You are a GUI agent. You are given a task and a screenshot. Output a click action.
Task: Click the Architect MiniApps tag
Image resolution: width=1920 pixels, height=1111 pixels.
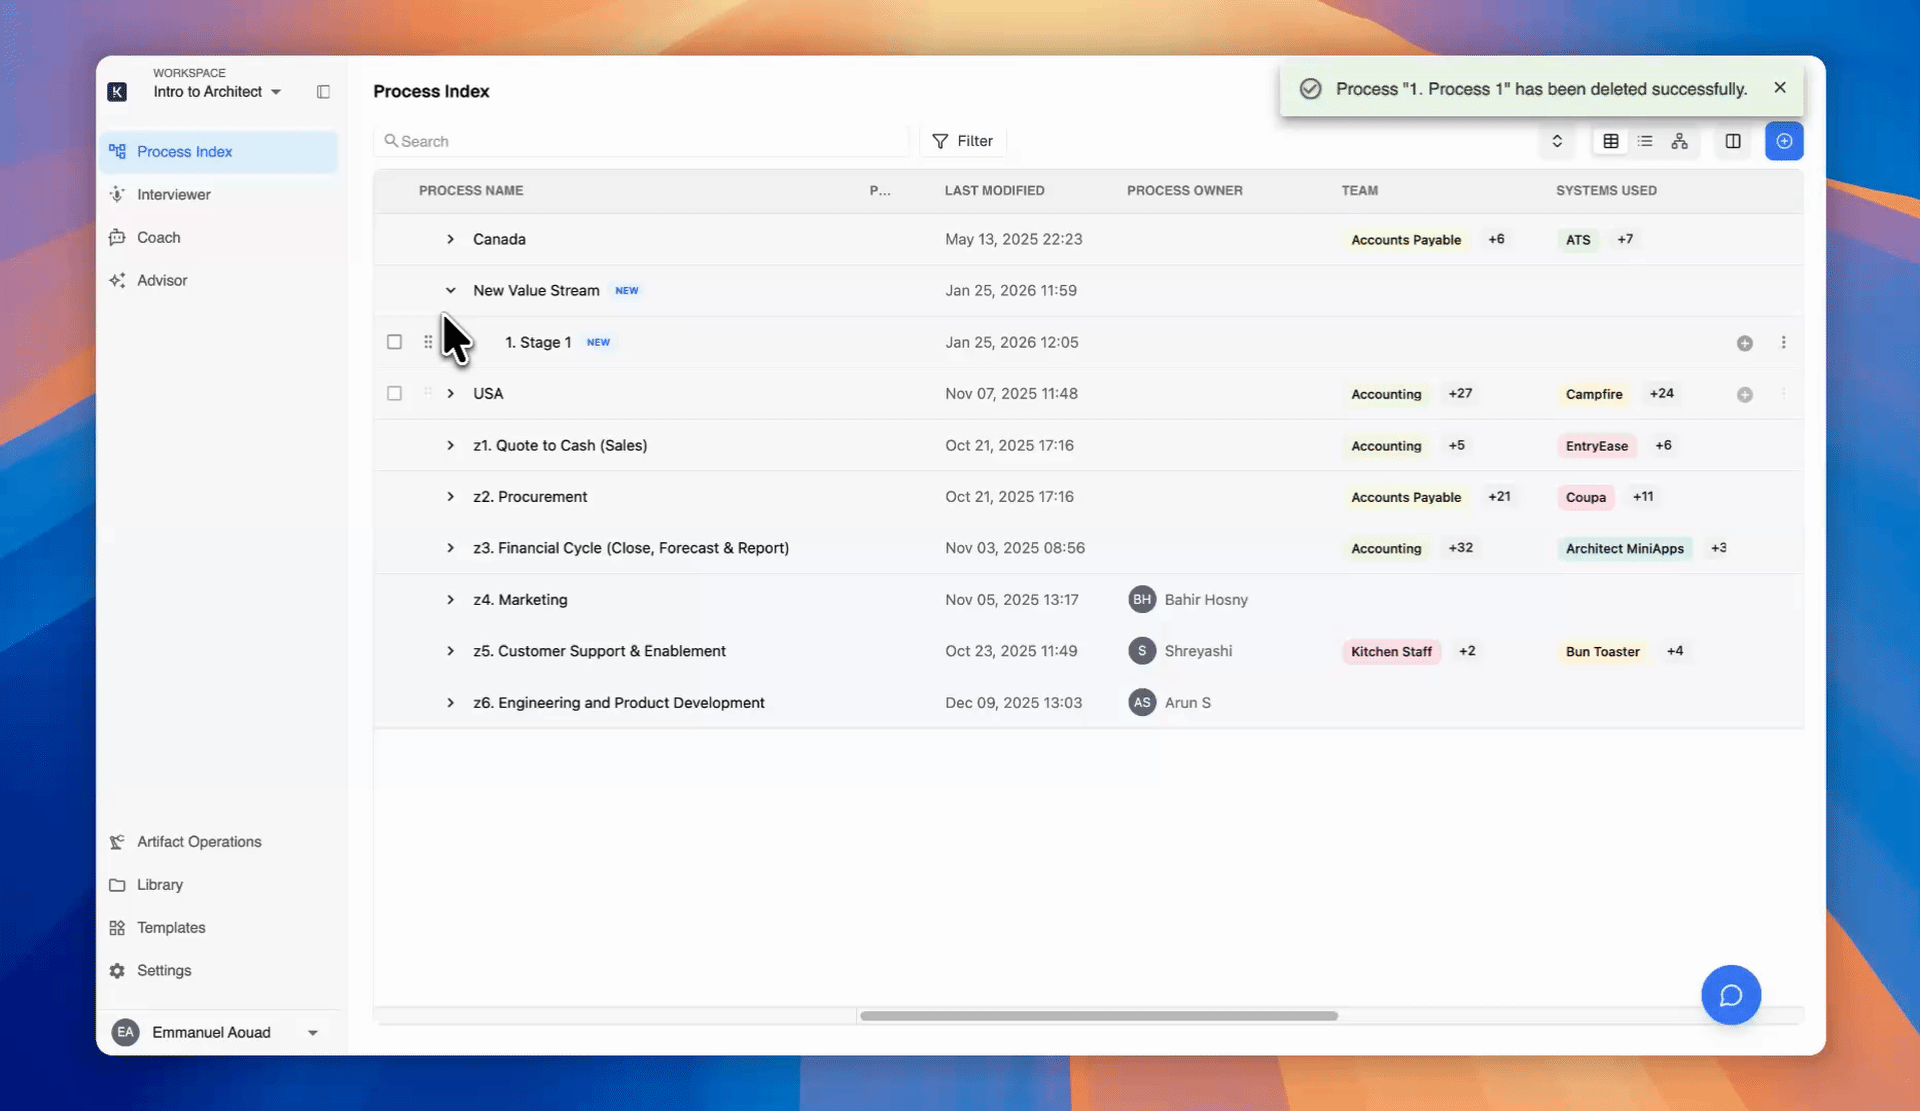[x=1624, y=549]
